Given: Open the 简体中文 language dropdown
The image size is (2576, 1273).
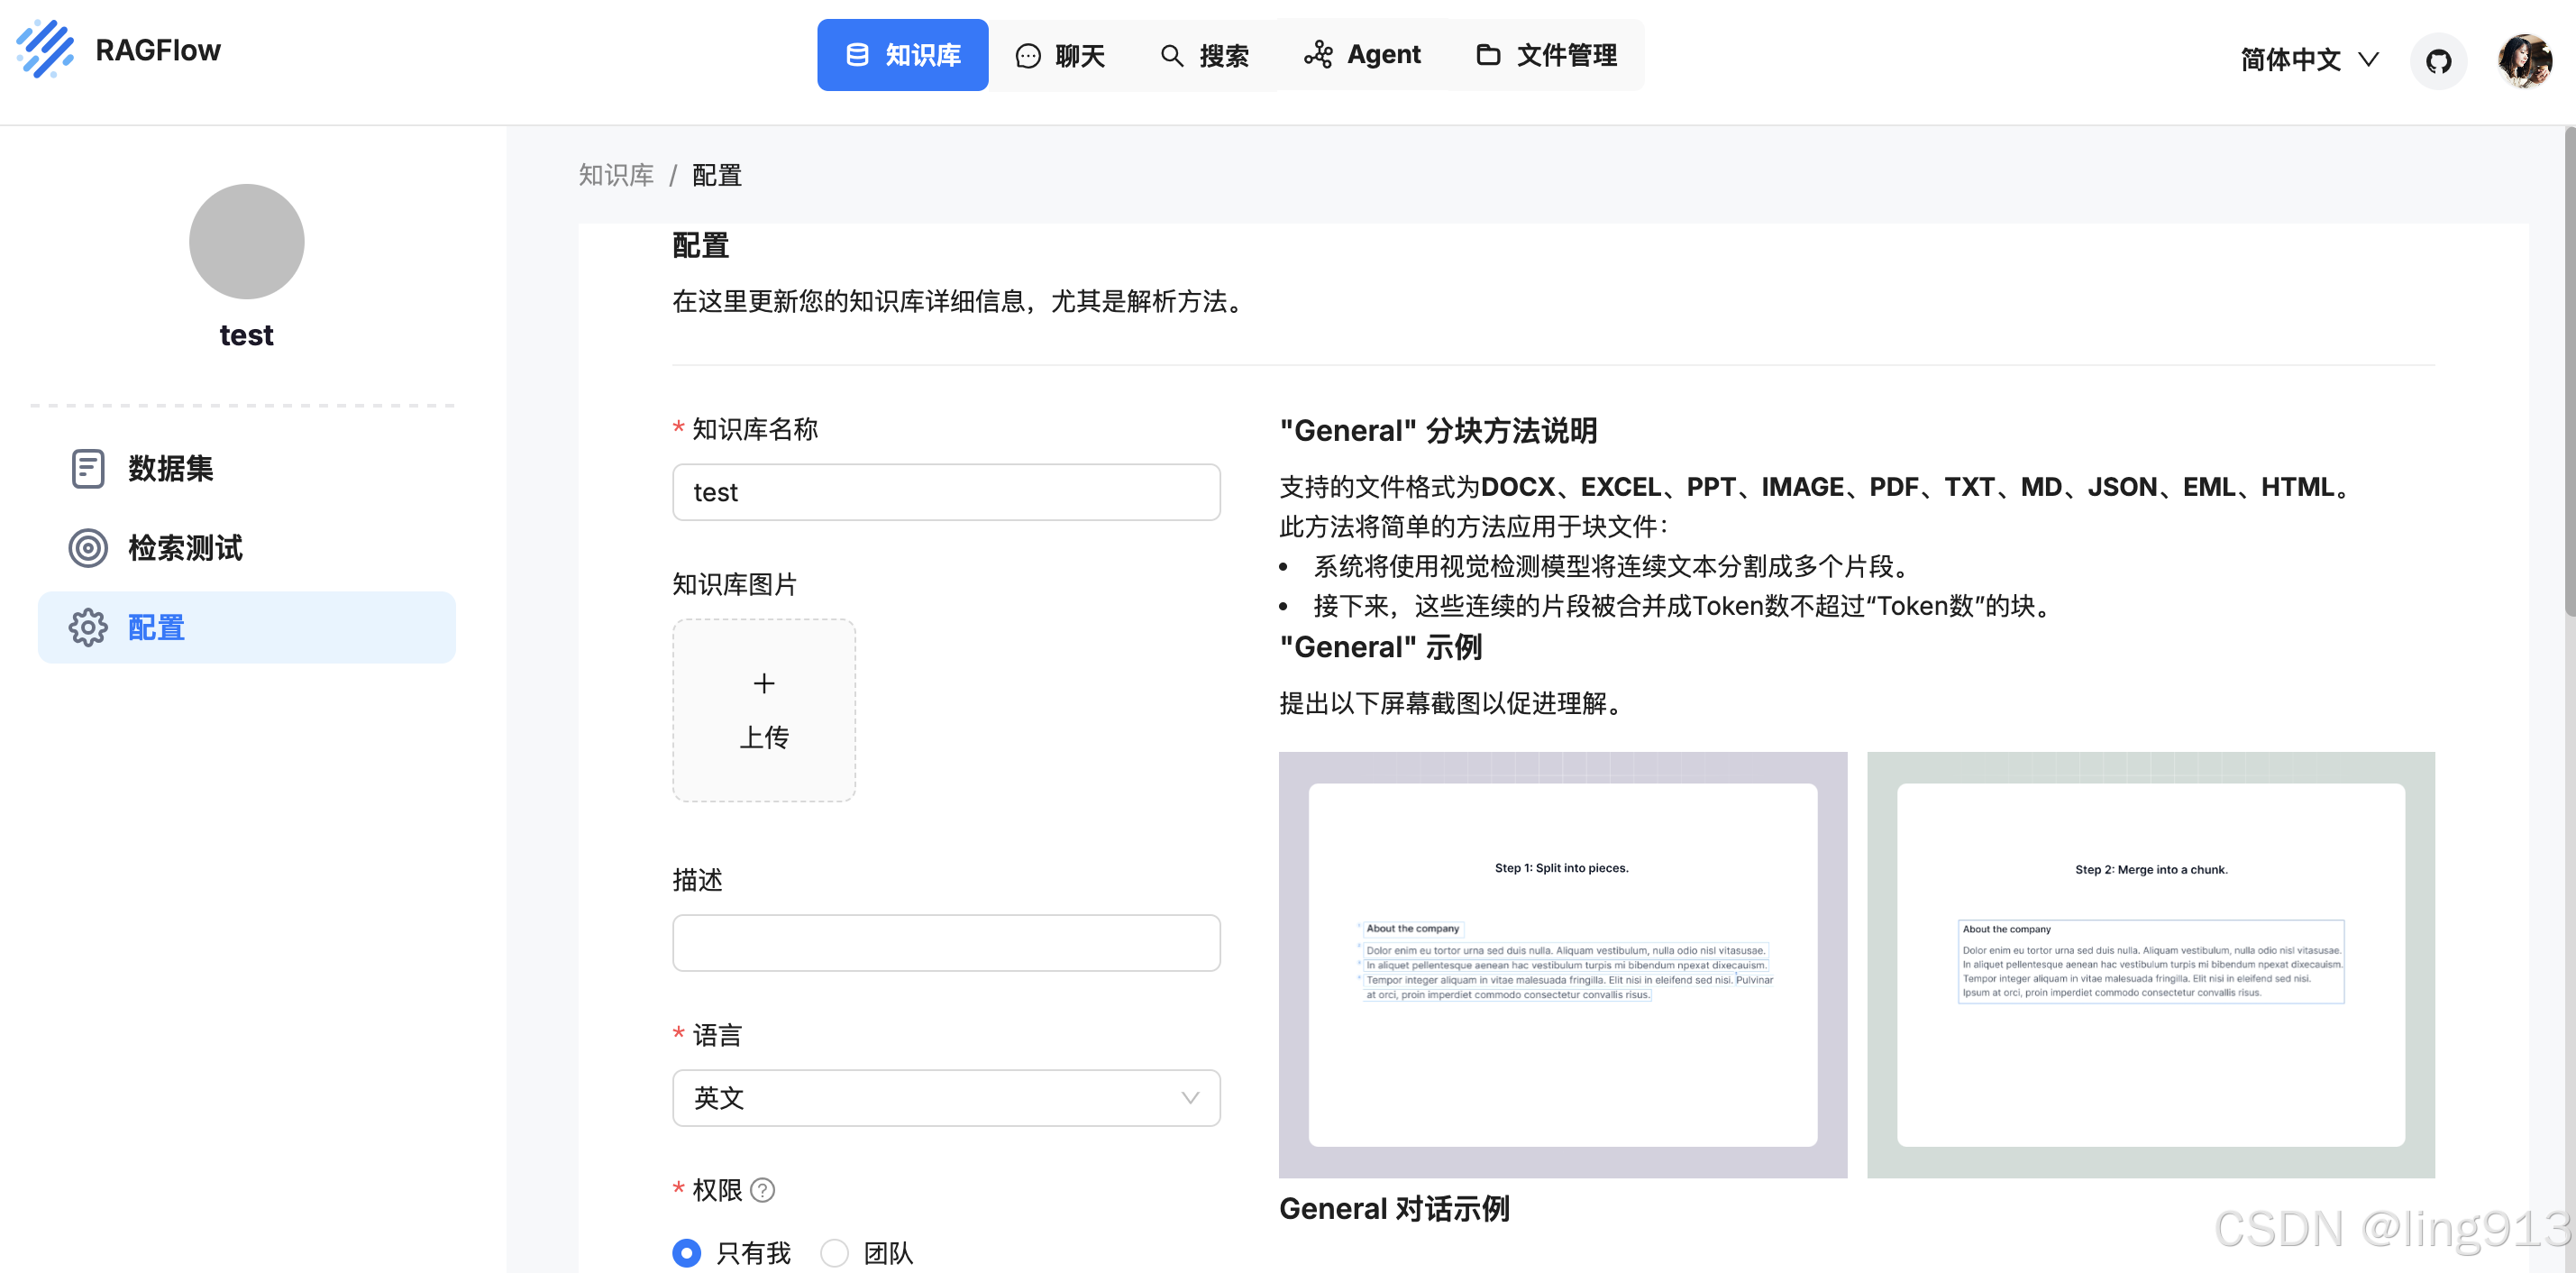Looking at the screenshot, I should pos(2309,60).
